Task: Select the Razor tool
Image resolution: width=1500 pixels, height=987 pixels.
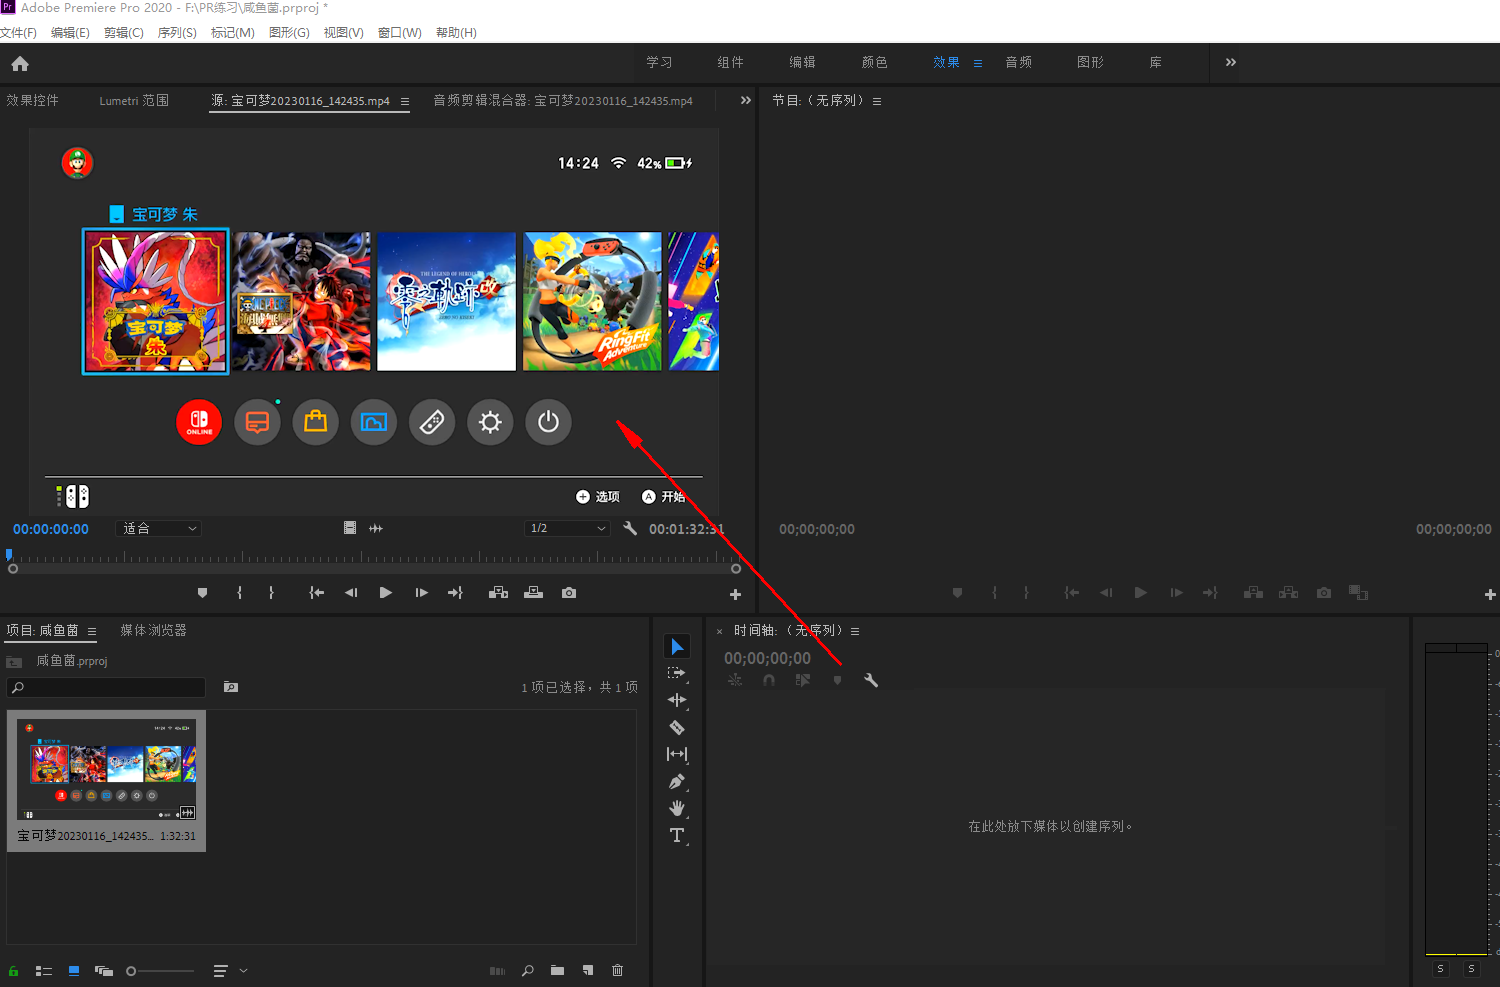Action: (677, 727)
